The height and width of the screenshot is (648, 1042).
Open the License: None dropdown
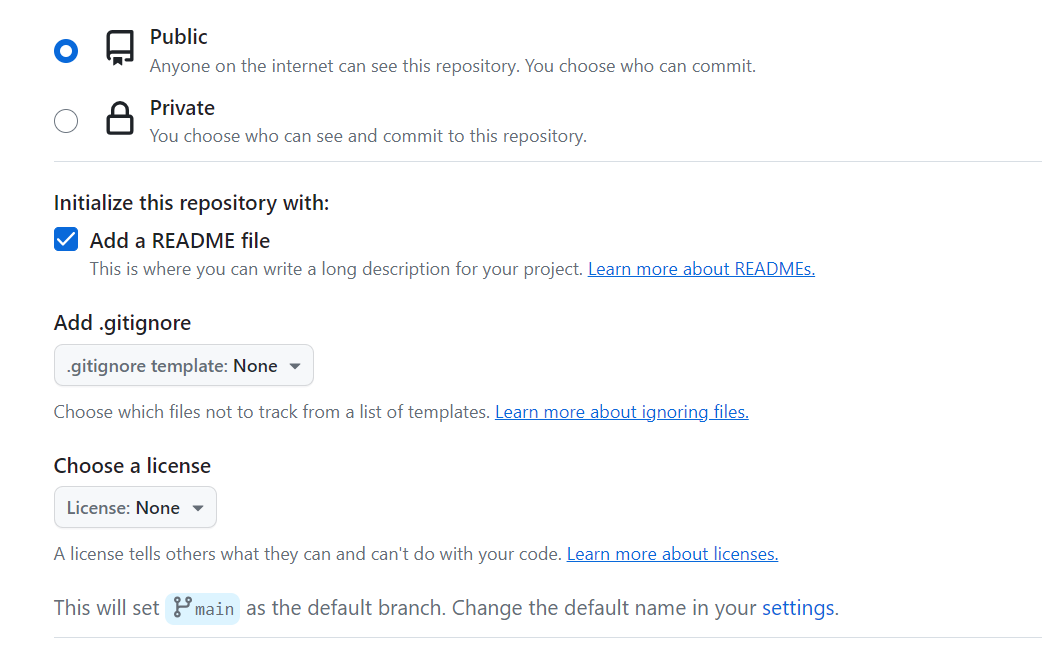pos(135,508)
